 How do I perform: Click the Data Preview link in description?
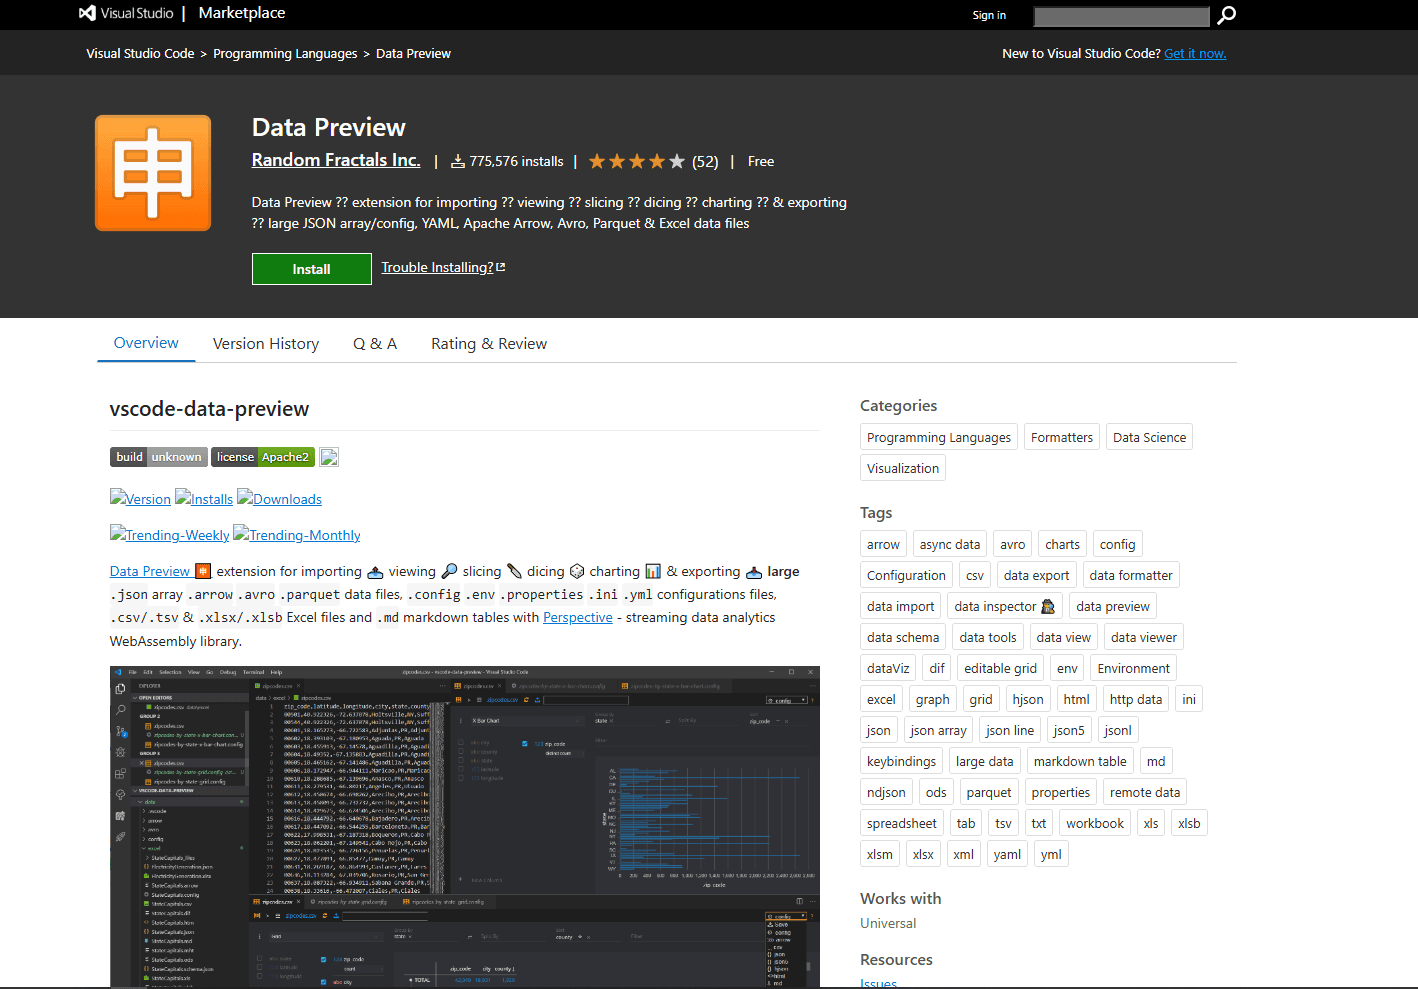[x=150, y=571]
